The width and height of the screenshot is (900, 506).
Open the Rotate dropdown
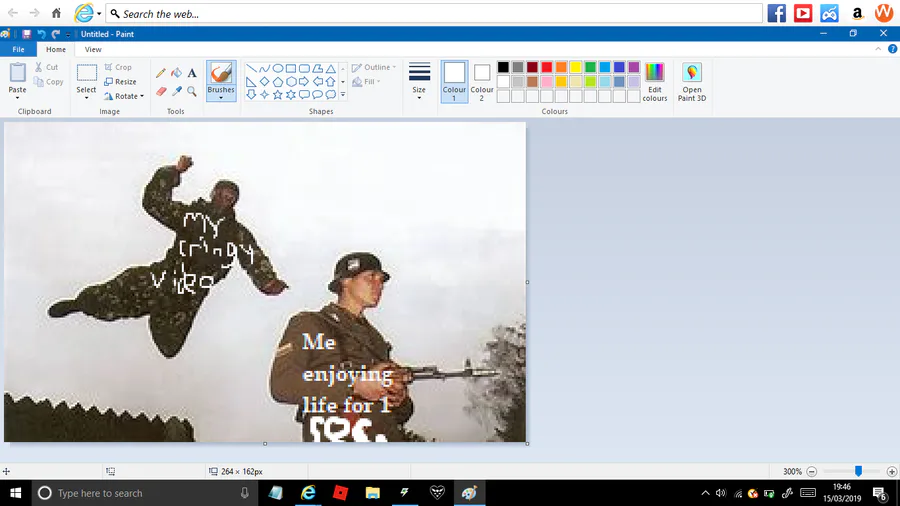click(124, 96)
